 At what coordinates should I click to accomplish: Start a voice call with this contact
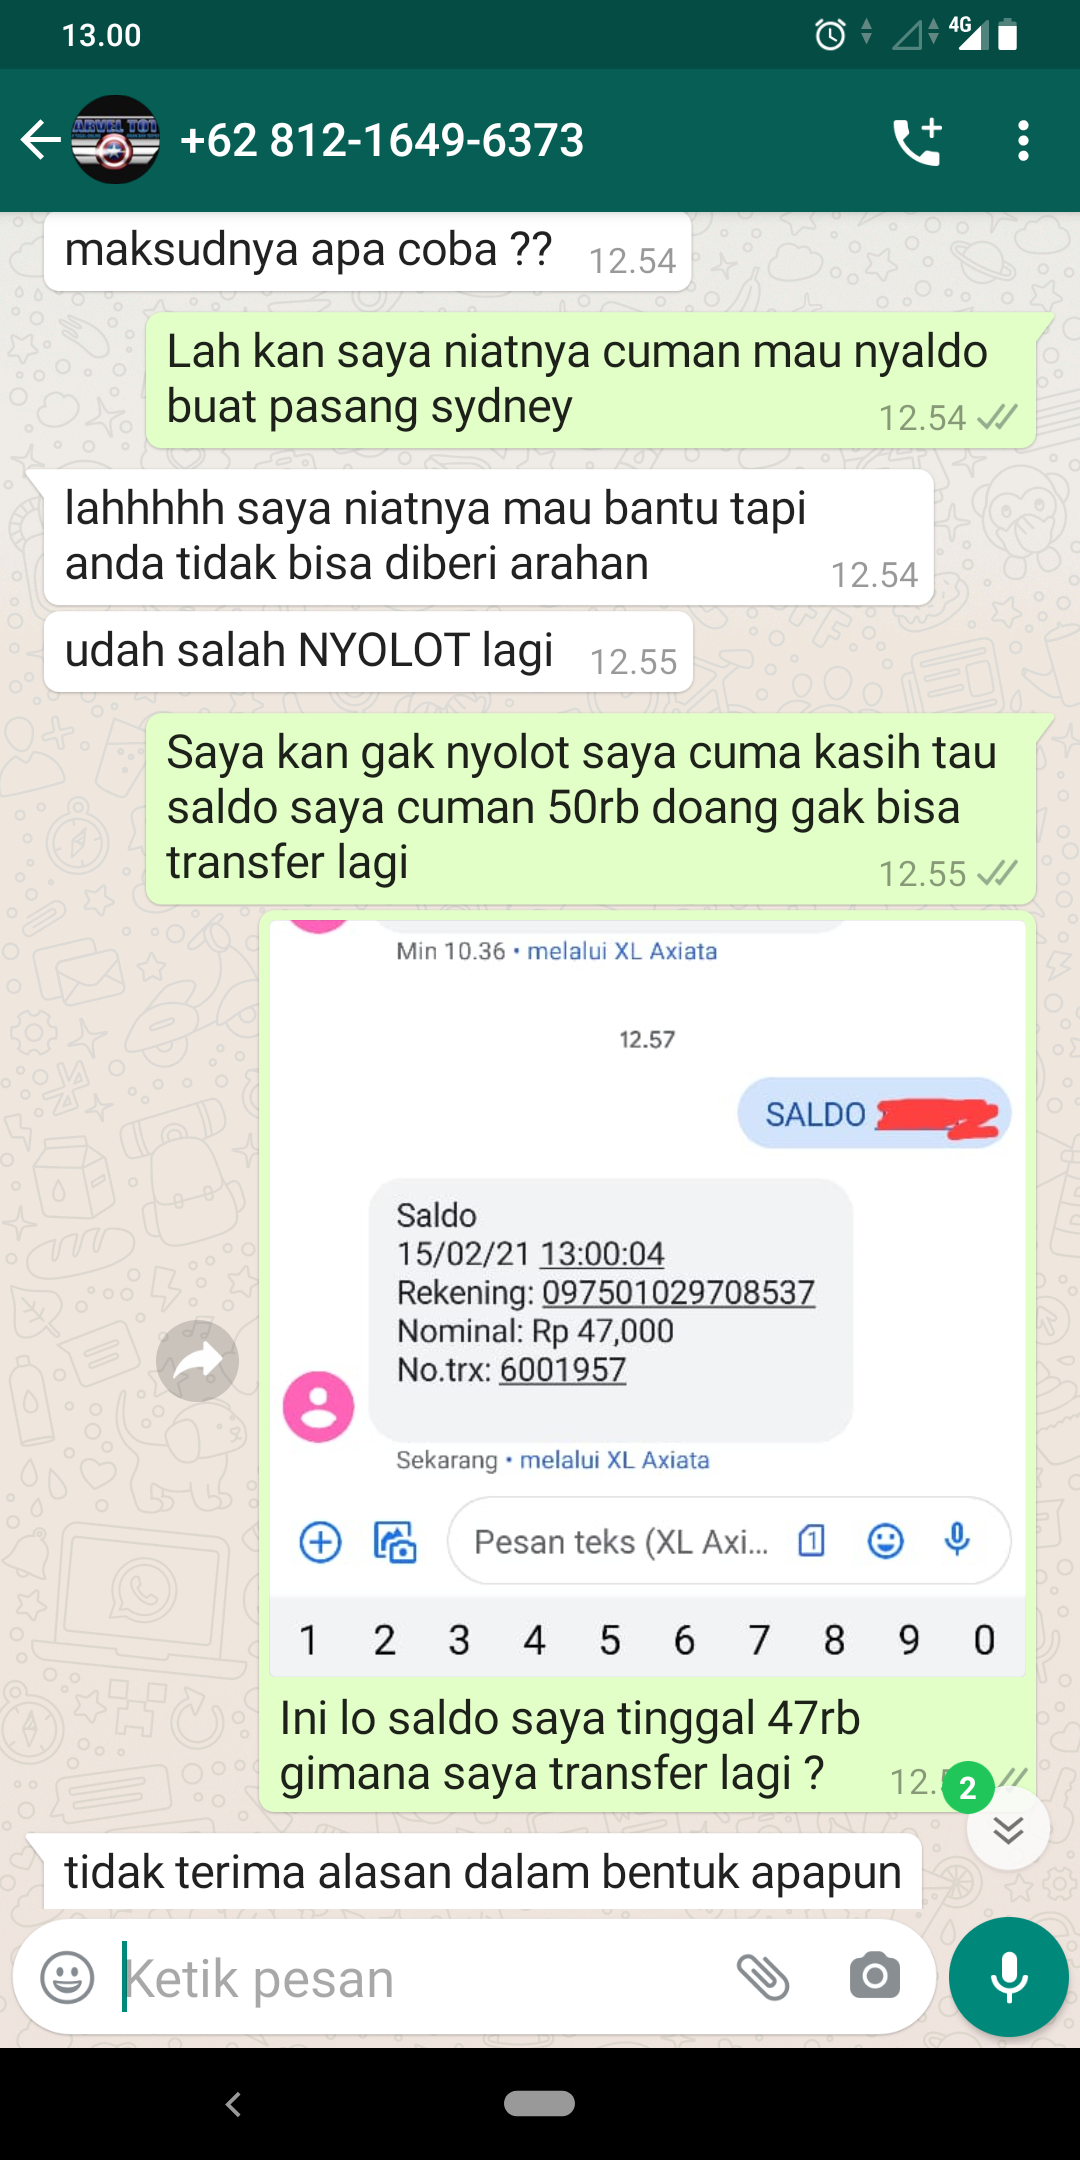pyautogui.click(x=918, y=141)
